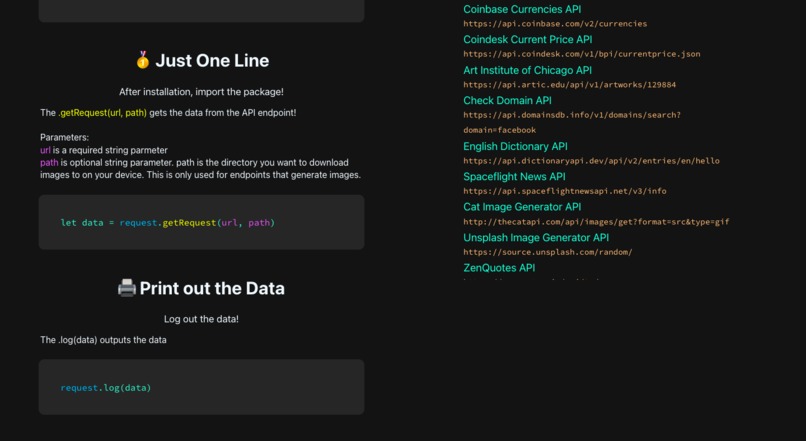The width and height of the screenshot is (806, 441).
Task: Click the medal icon beside Just One Line
Action: [x=142, y=60]
